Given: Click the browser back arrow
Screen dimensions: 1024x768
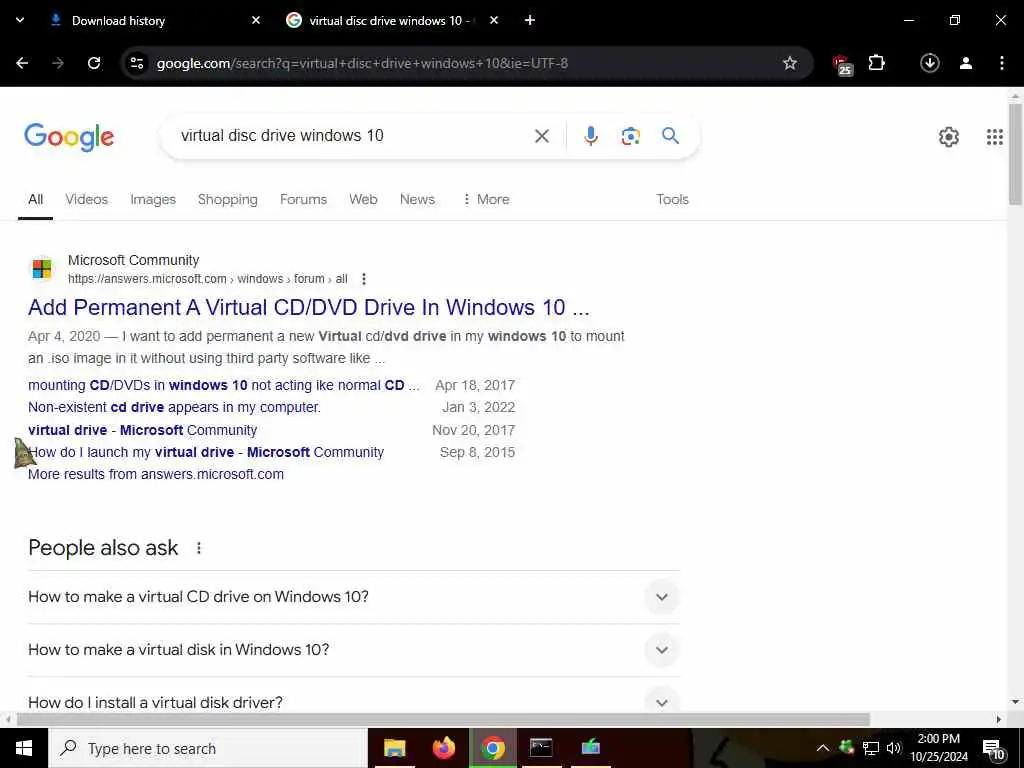Looking at the screenshot, I should 22,63.
